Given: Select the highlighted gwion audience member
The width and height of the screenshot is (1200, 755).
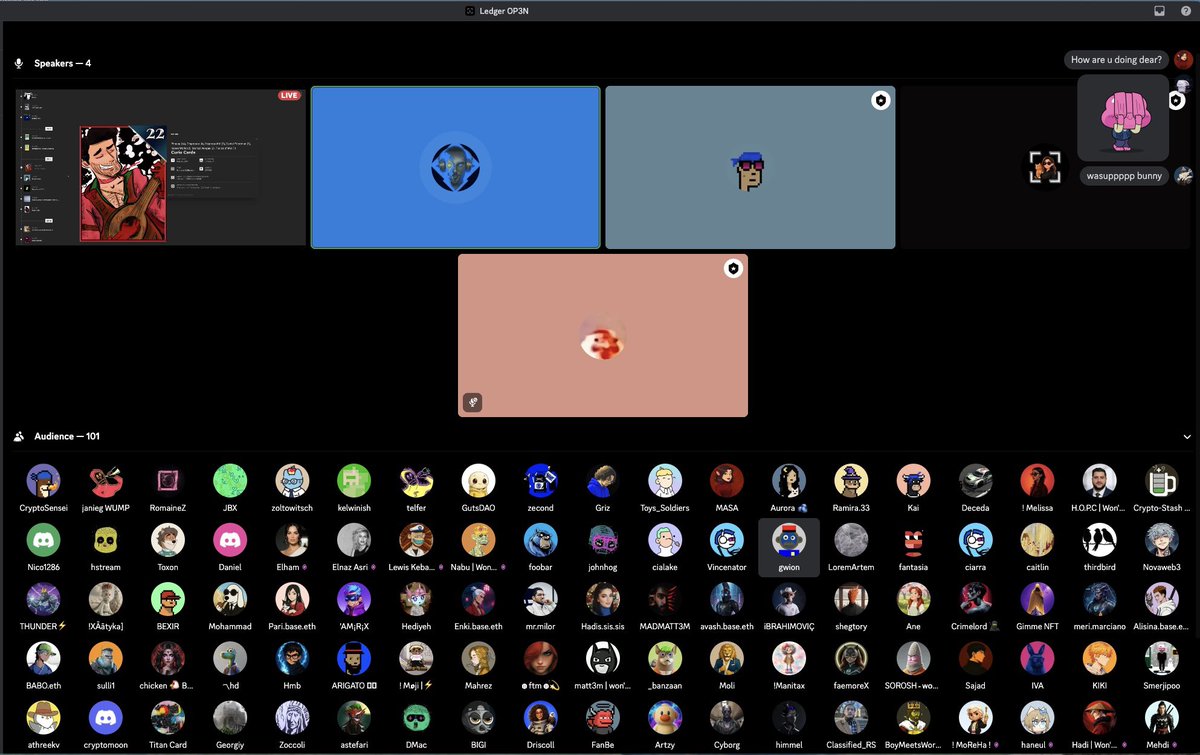Looking at the screenshot, I should coord(789,547).
